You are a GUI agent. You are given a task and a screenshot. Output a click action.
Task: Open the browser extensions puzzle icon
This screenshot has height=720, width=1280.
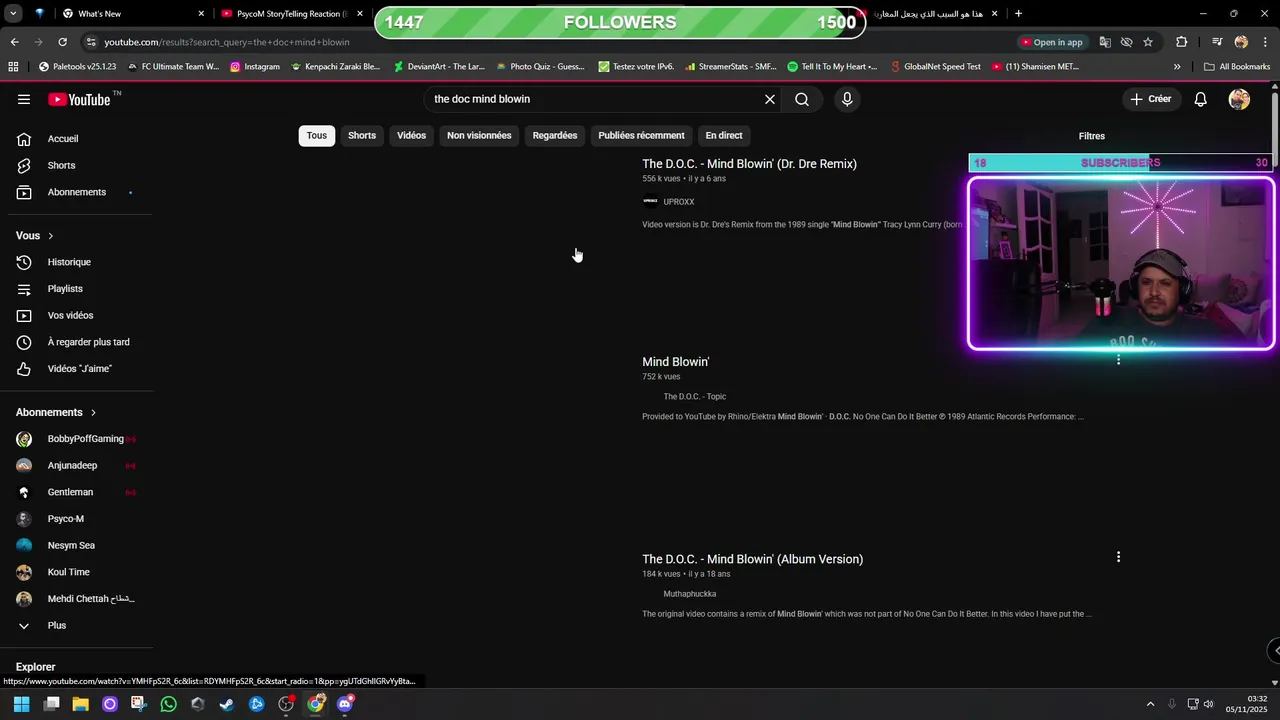pyautogui.click(x=1182, y=42)
